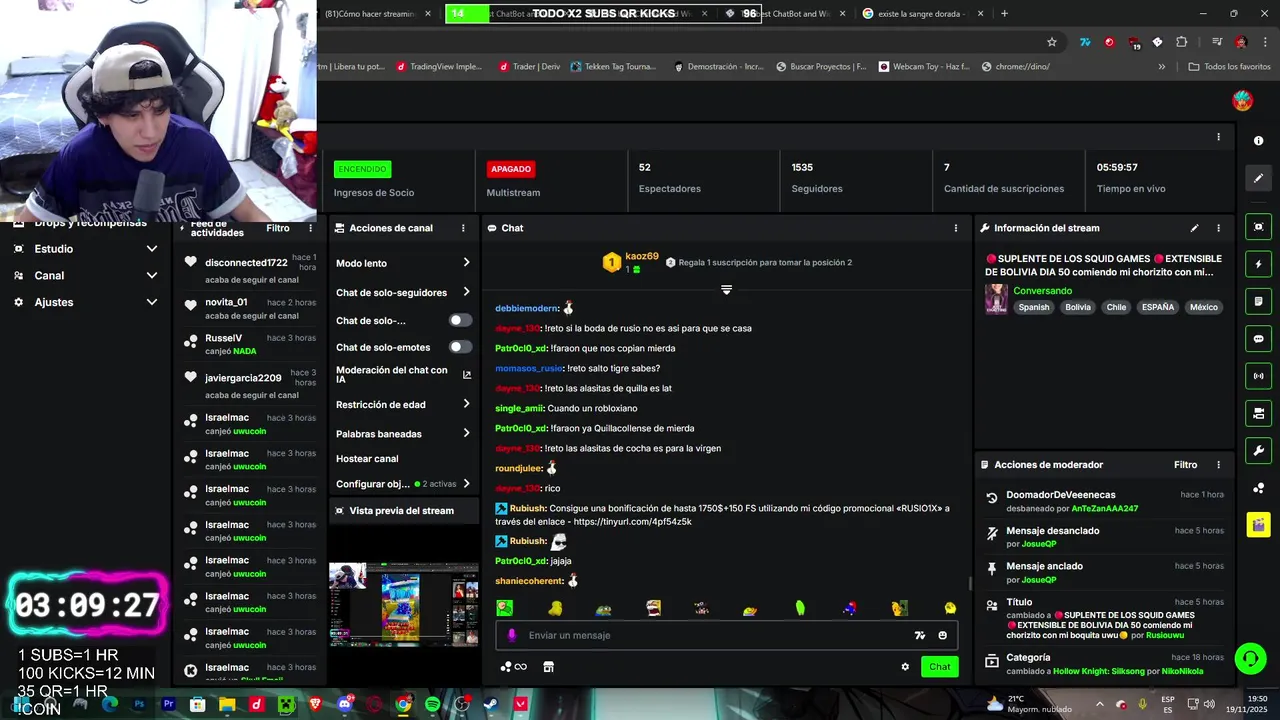
Task: Expand Restricción de edad settings
Action: tap(466, 404)
